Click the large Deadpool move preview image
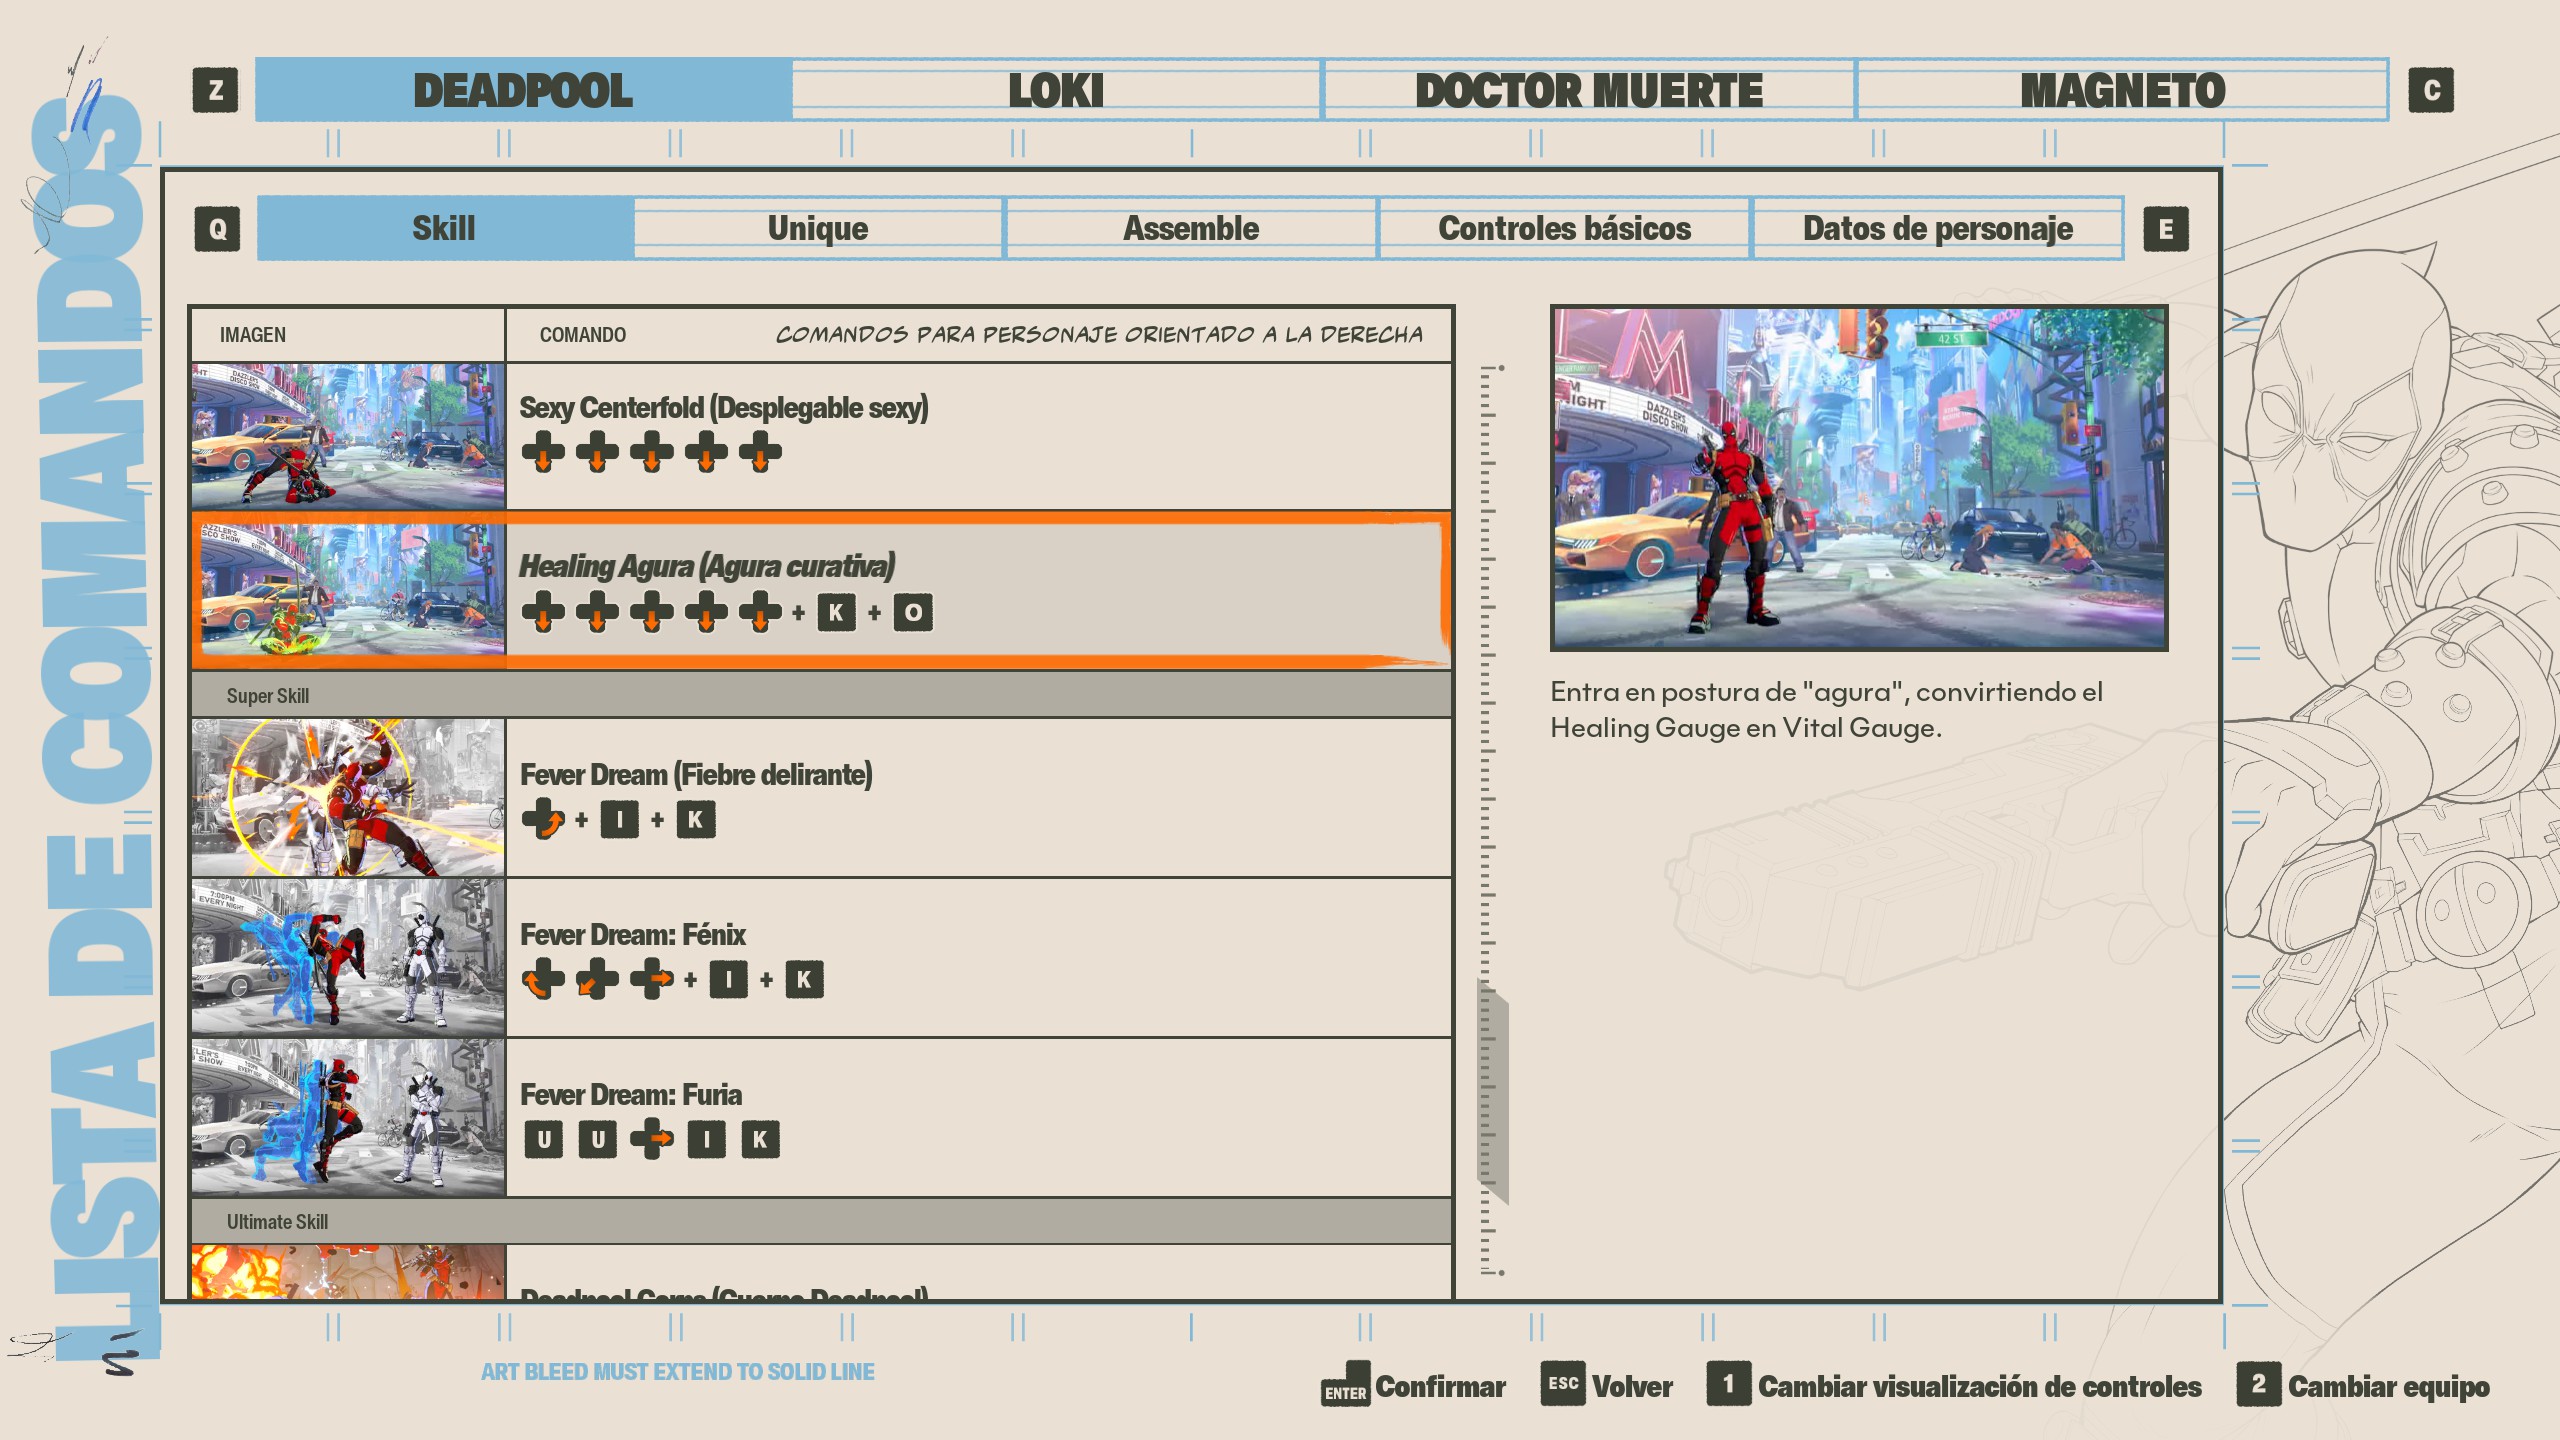This screenshot has height=1440, width=2560. coord(1859,478)
